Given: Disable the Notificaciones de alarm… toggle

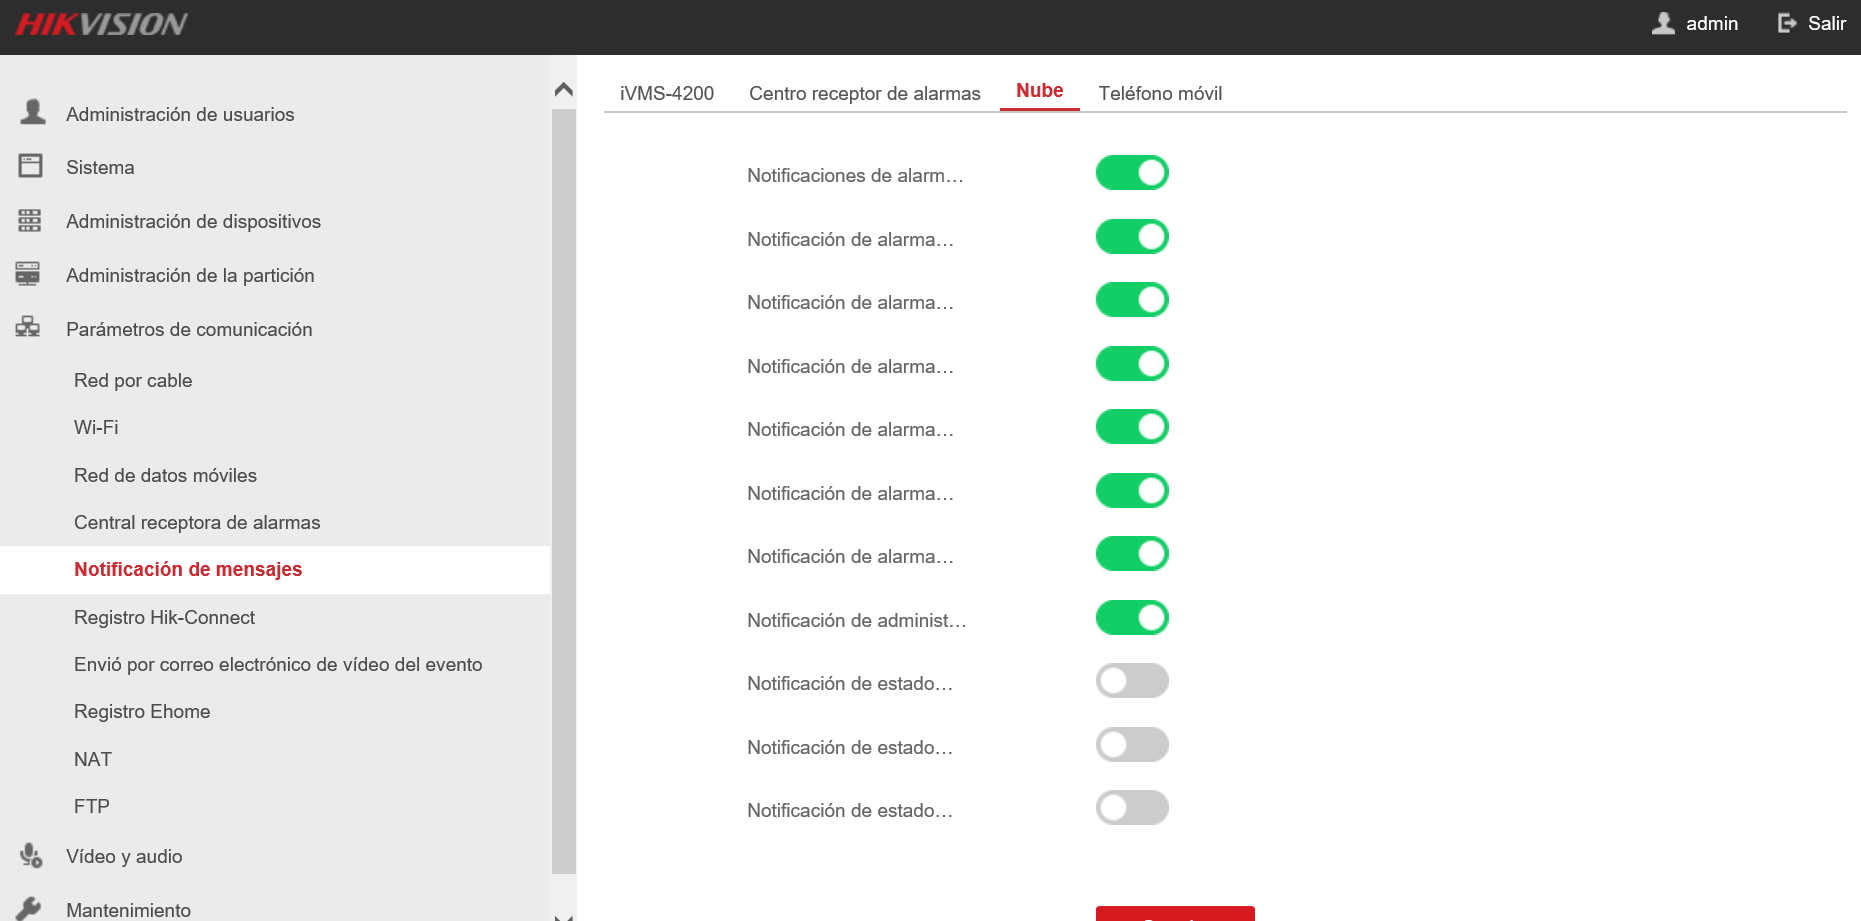Looking at the screenshot, I should click(1132, 173).
